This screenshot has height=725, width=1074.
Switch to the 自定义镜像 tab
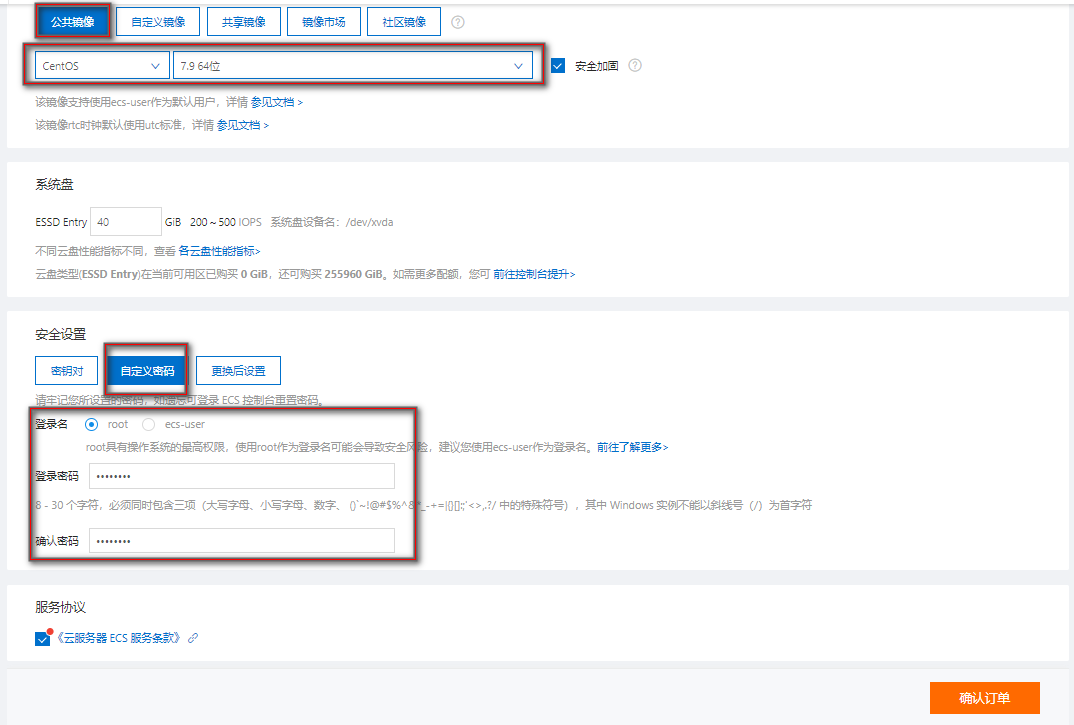pos(156,21)
